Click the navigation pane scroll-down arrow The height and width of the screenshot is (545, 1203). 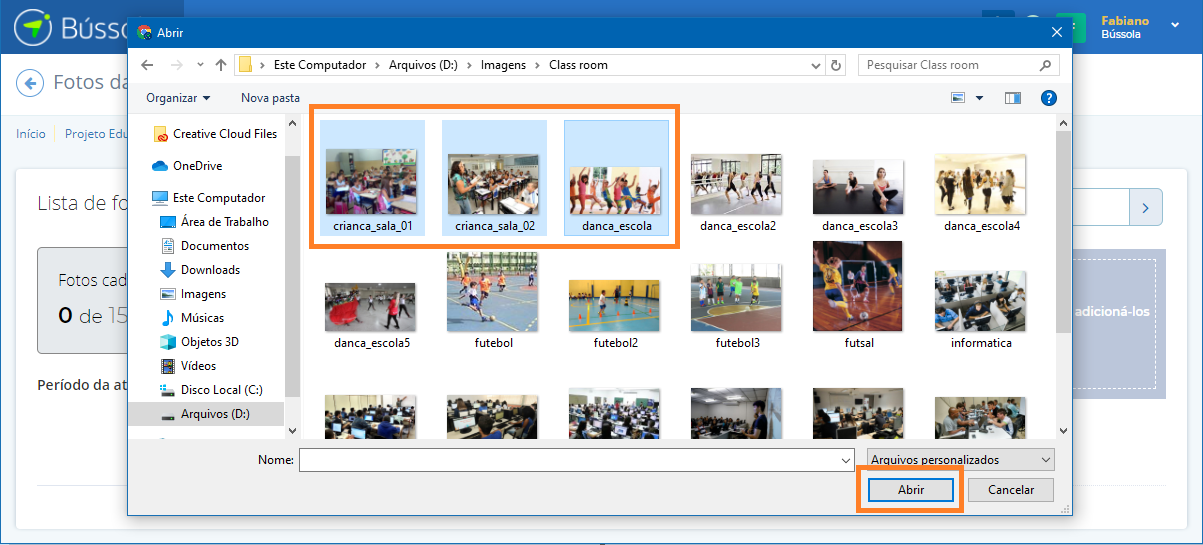tap(292, 431)
